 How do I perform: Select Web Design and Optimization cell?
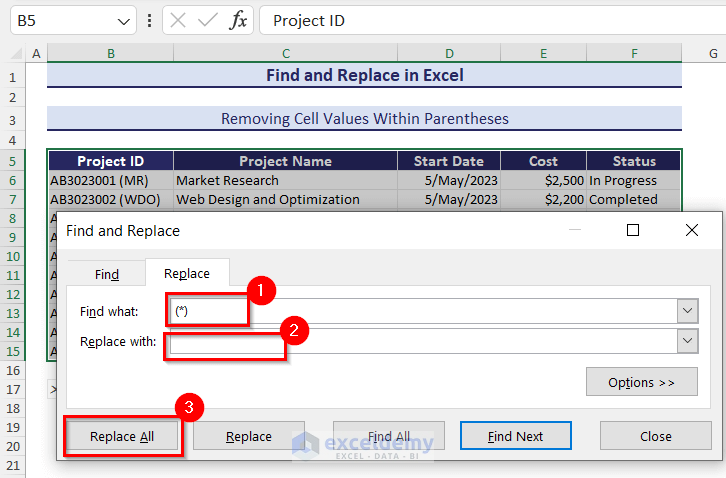click(286, 200)
